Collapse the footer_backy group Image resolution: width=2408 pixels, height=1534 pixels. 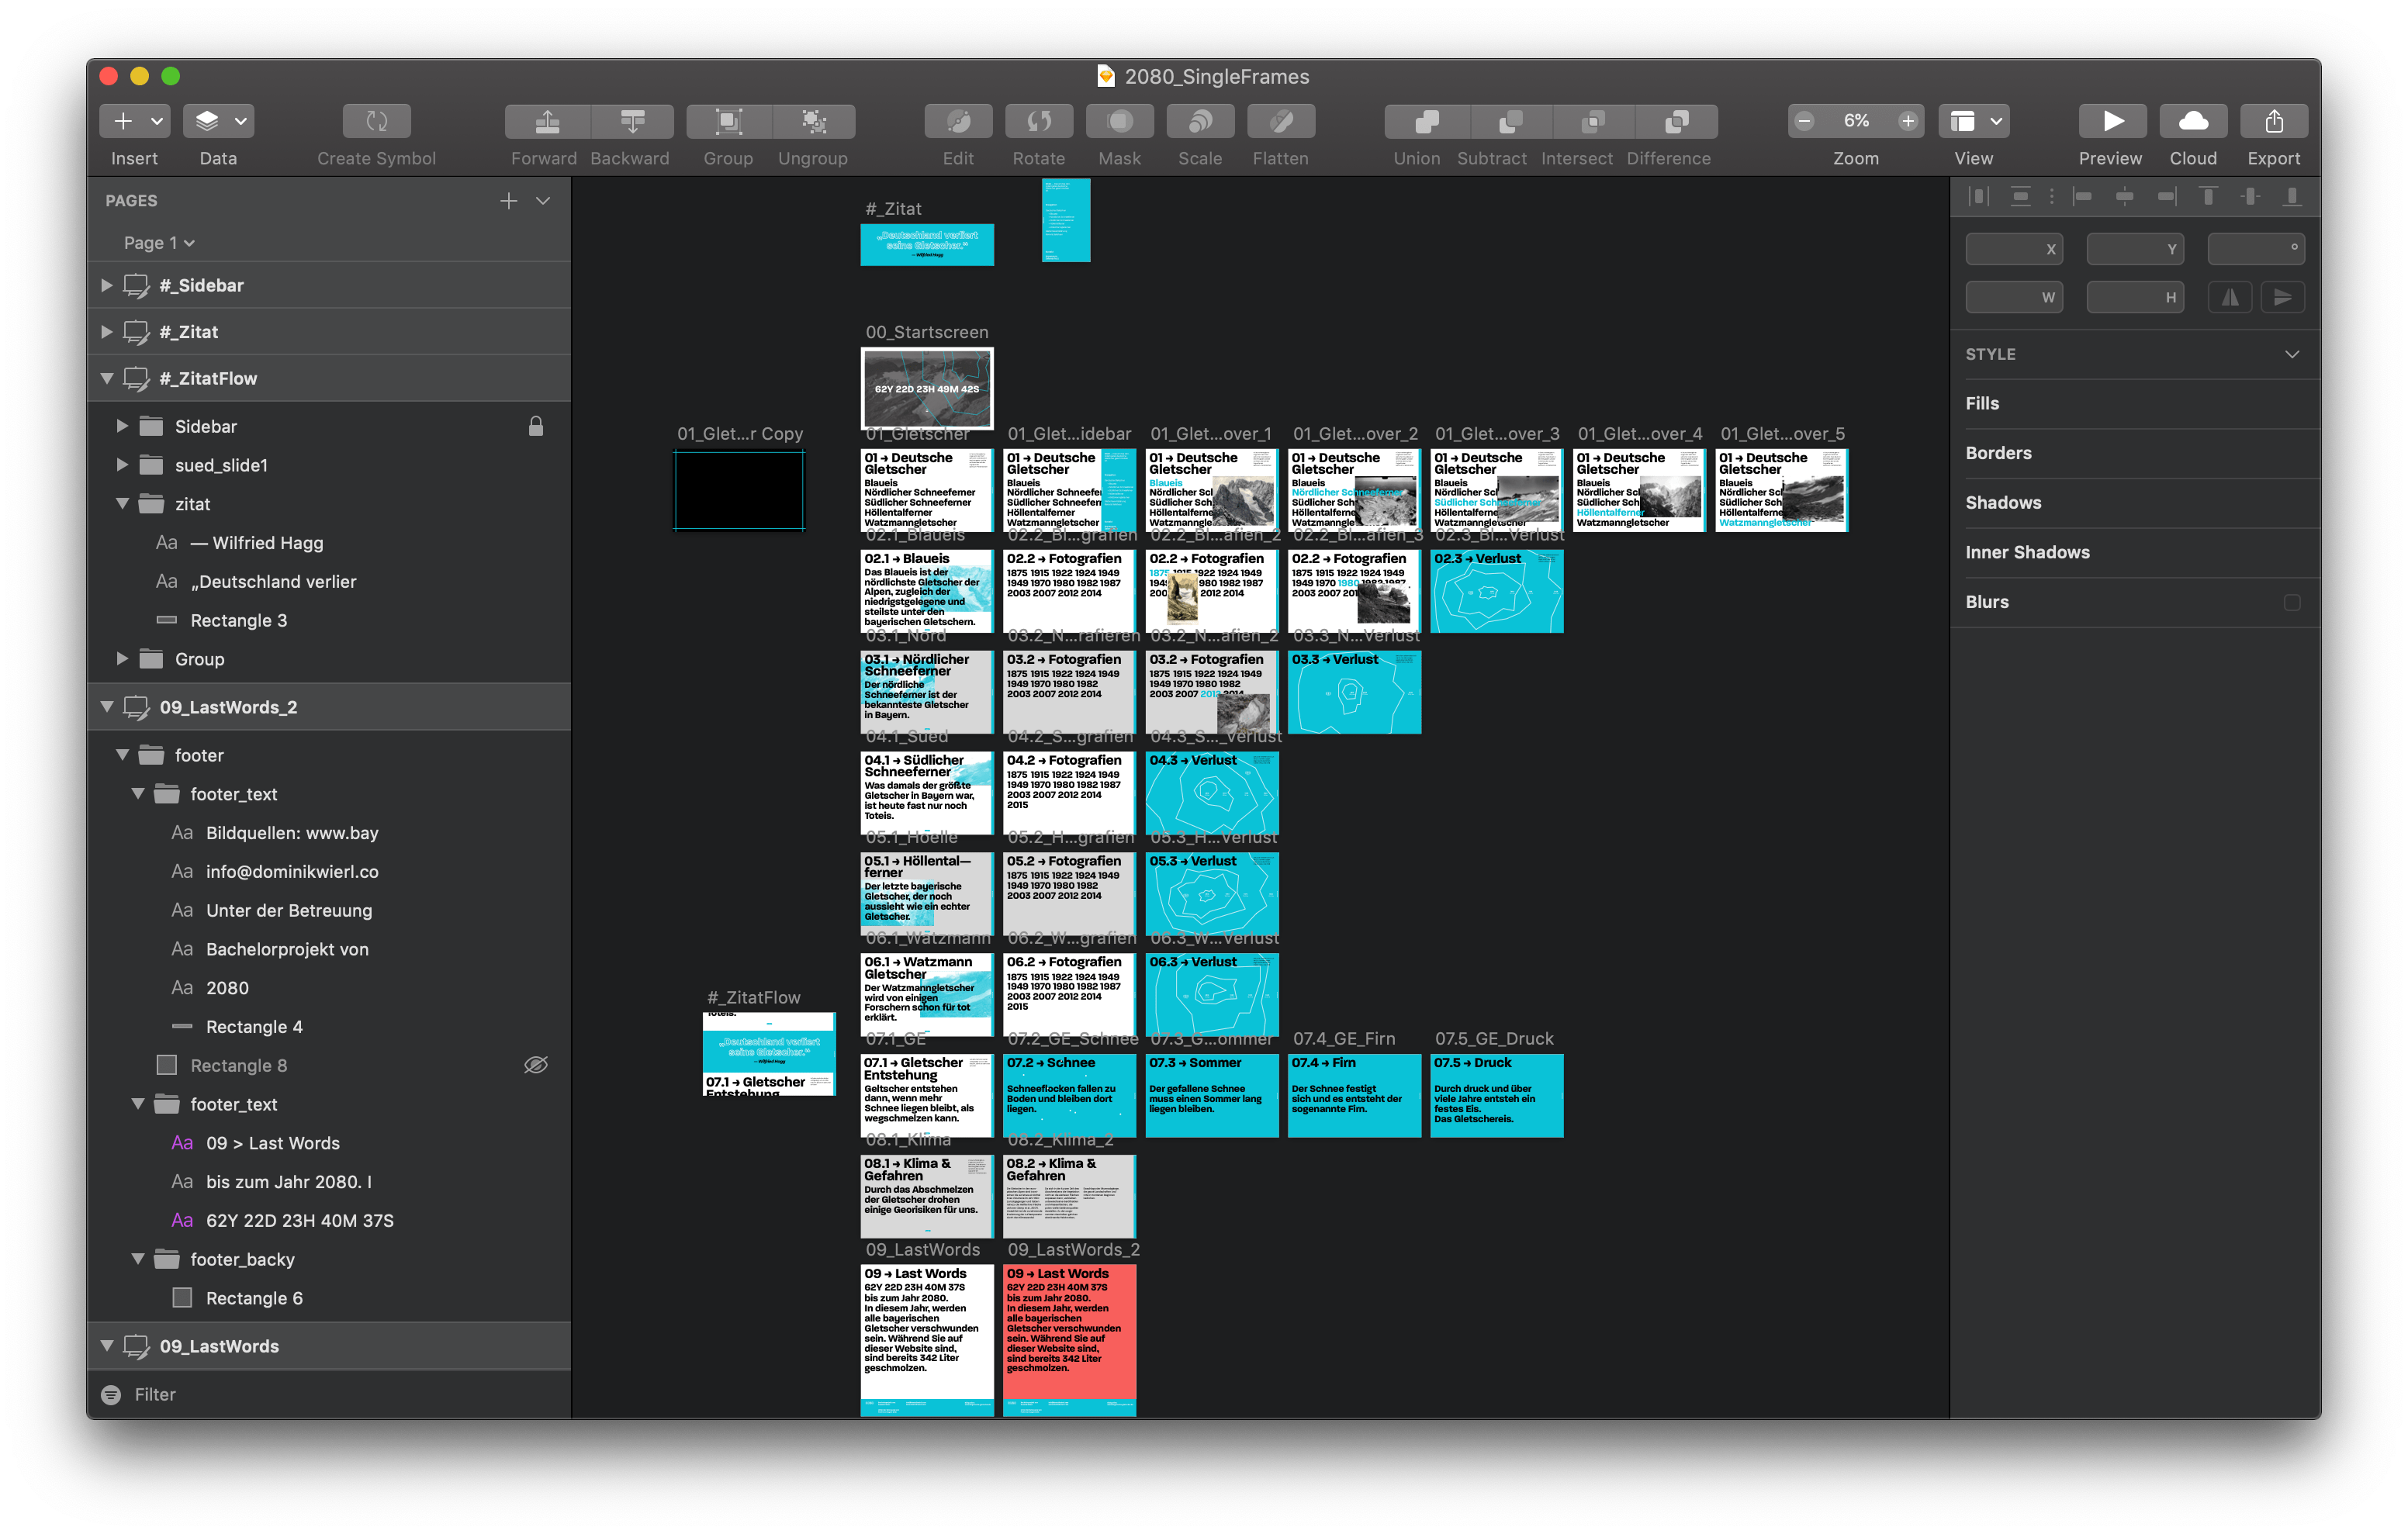click(x=138, y=1259)
